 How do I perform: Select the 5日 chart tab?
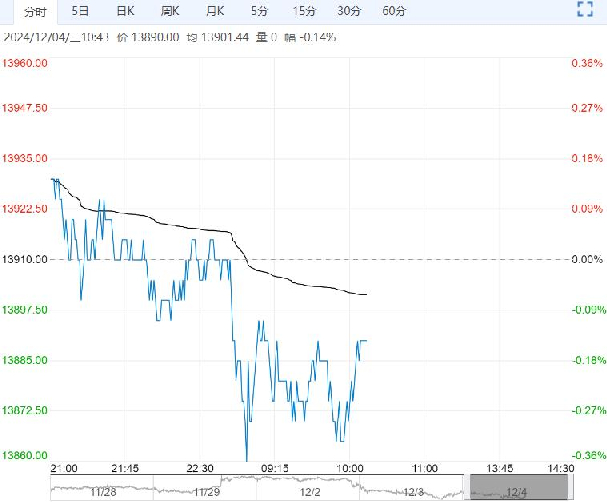tap(80, 11)
